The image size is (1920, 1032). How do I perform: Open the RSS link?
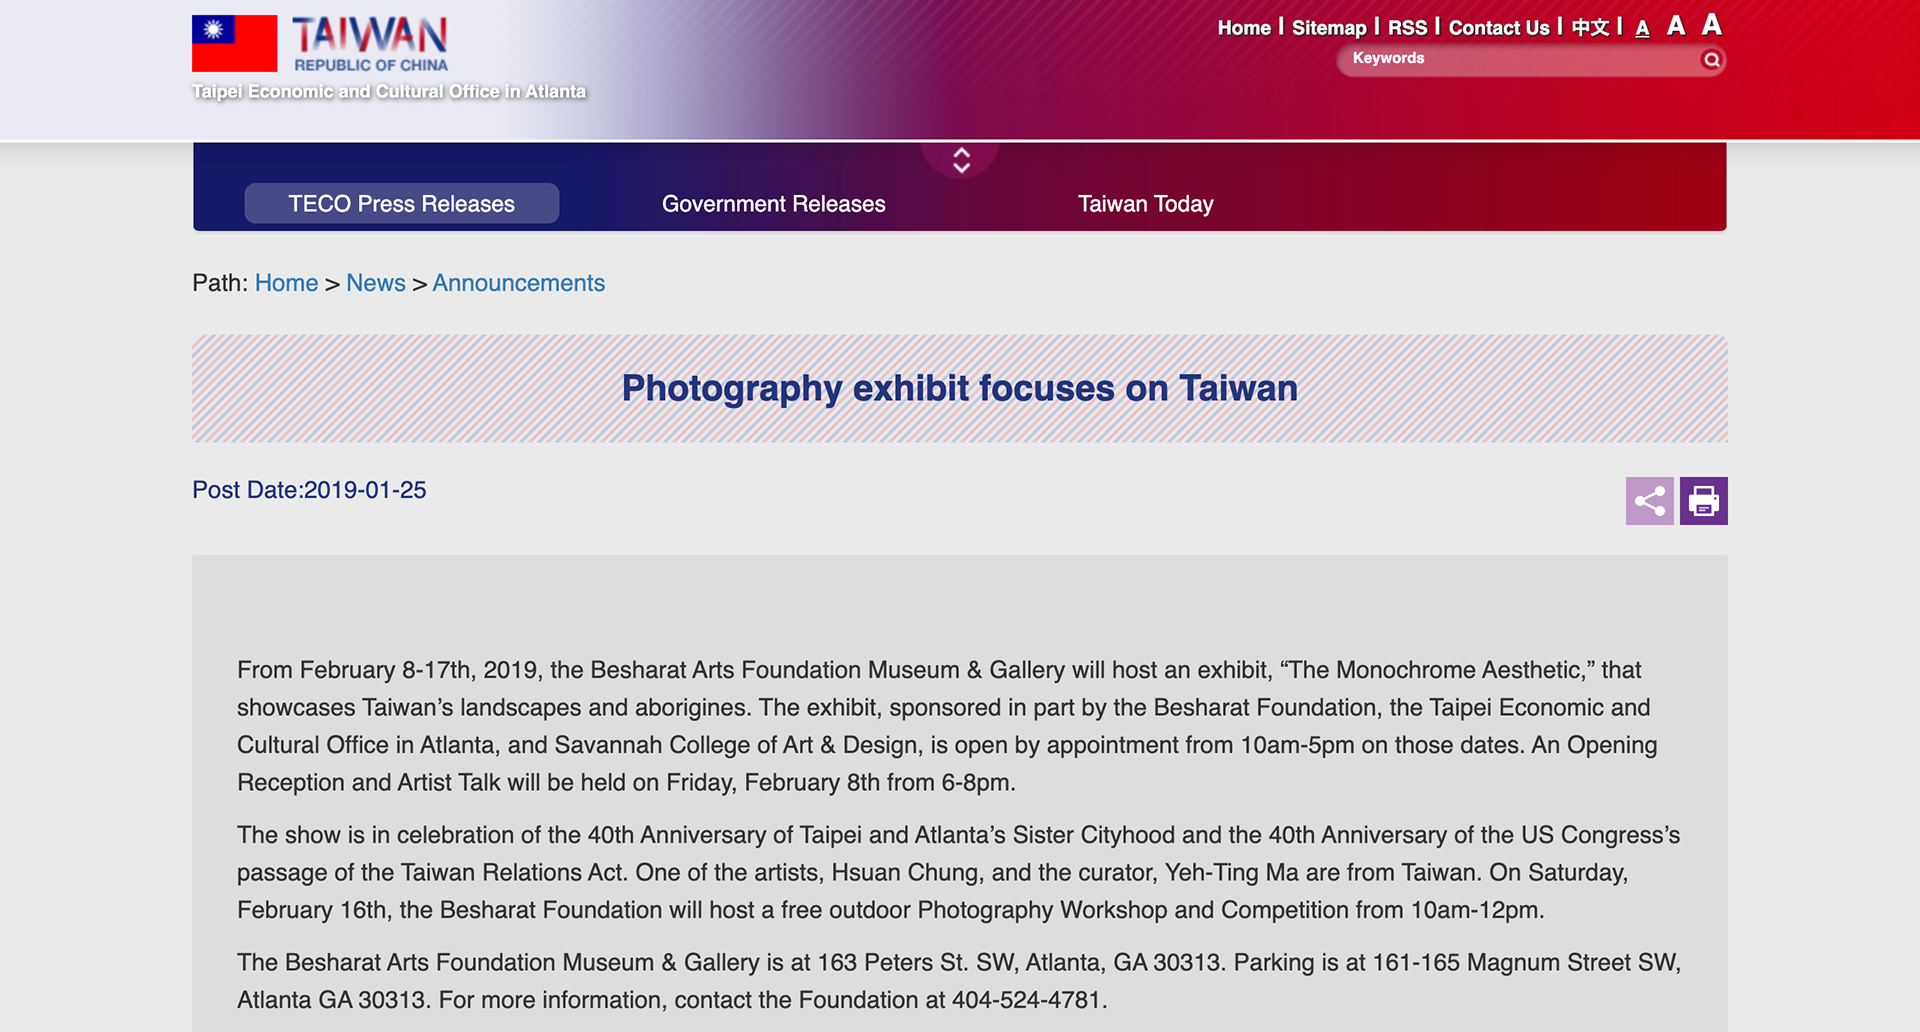pyautogui.click(x=1408, y=28)
